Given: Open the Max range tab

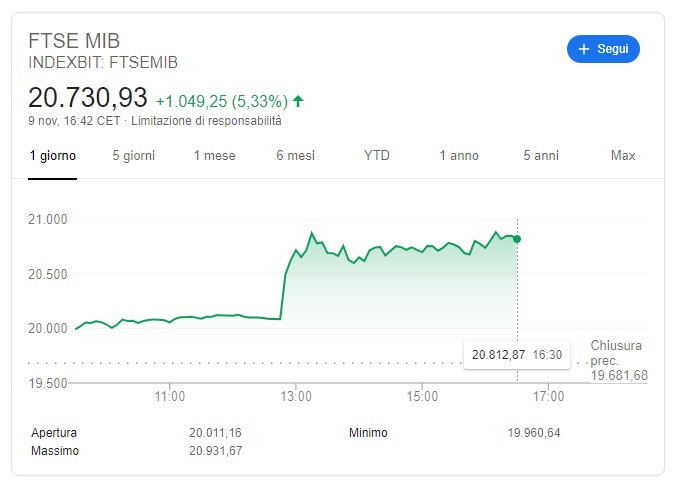Looking at the screenshot, I should pos(623,155).
